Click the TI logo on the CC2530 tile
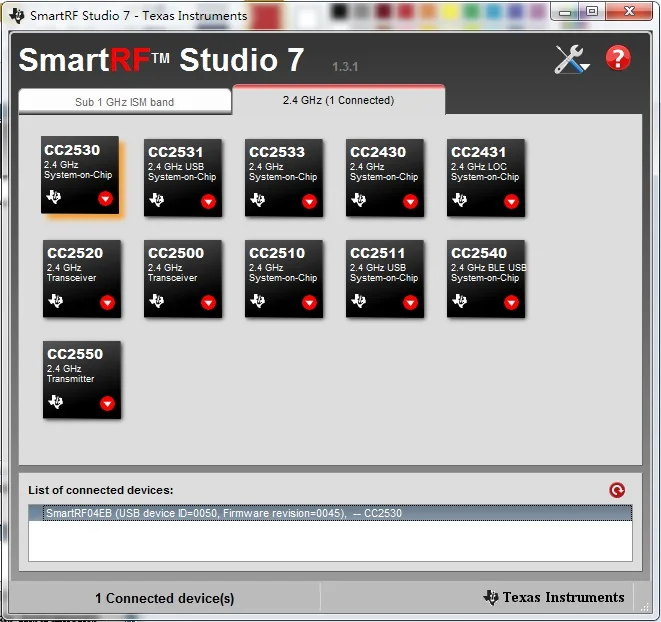The width and height of the screenshot is (661, 622). (x=54, y=197)
